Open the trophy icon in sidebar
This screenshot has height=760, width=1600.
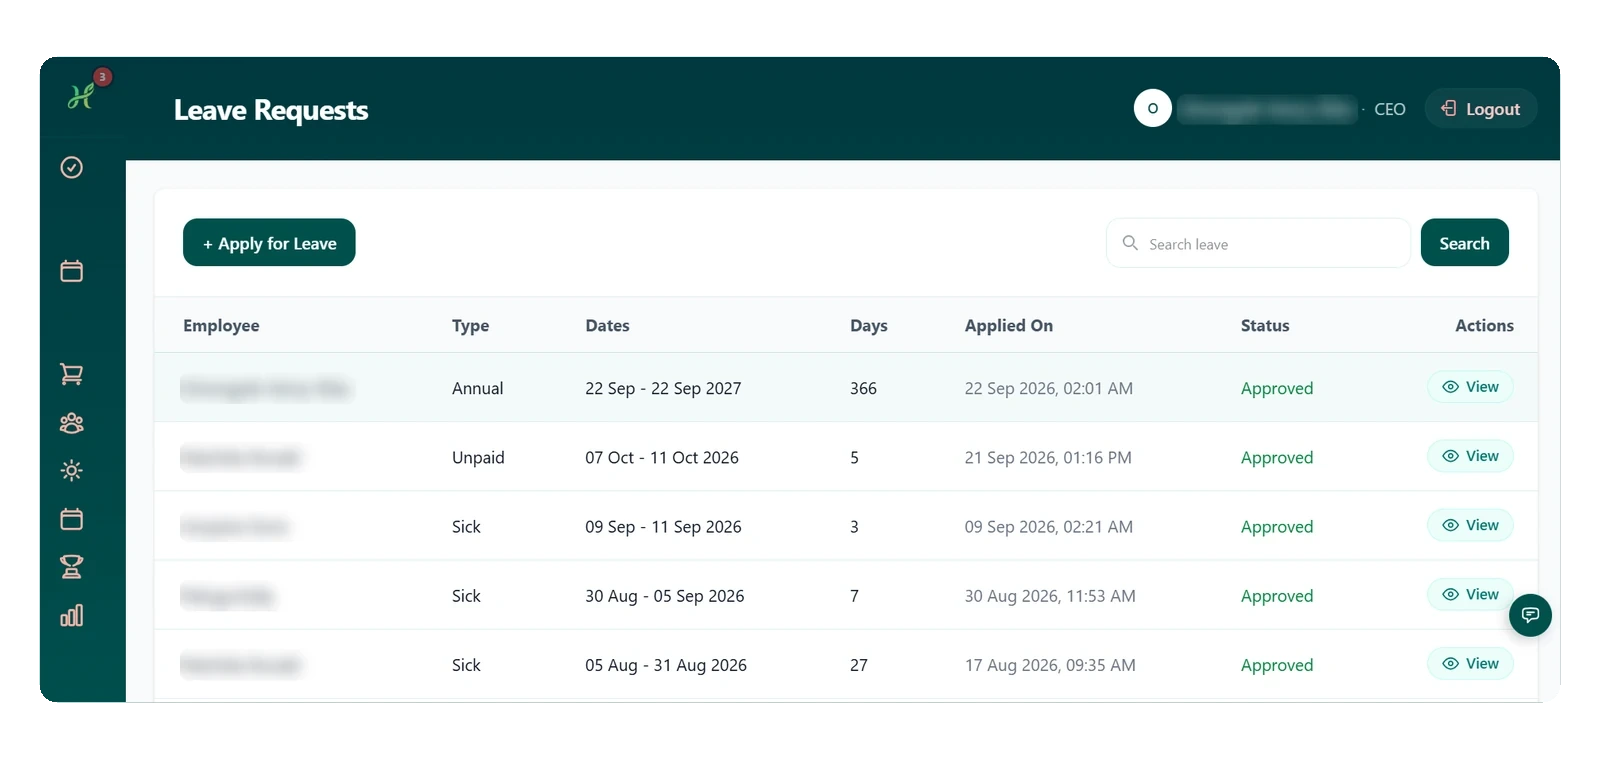point(72,567)
